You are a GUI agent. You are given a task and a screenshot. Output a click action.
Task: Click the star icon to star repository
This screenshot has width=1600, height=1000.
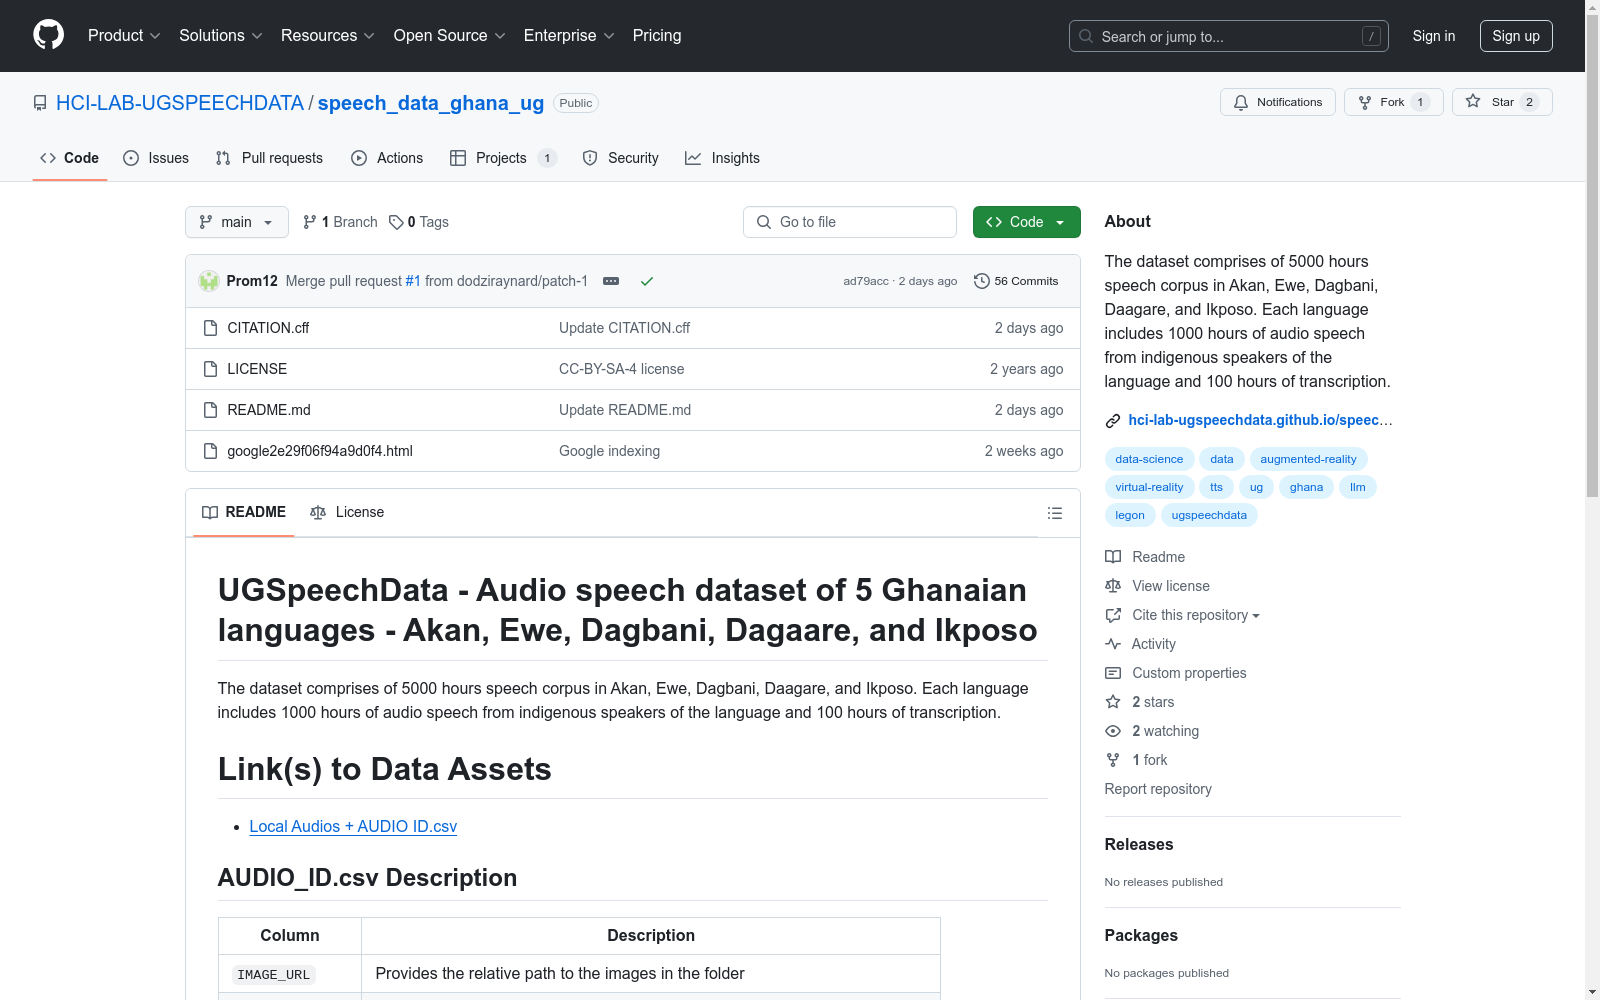point(1473,101)
